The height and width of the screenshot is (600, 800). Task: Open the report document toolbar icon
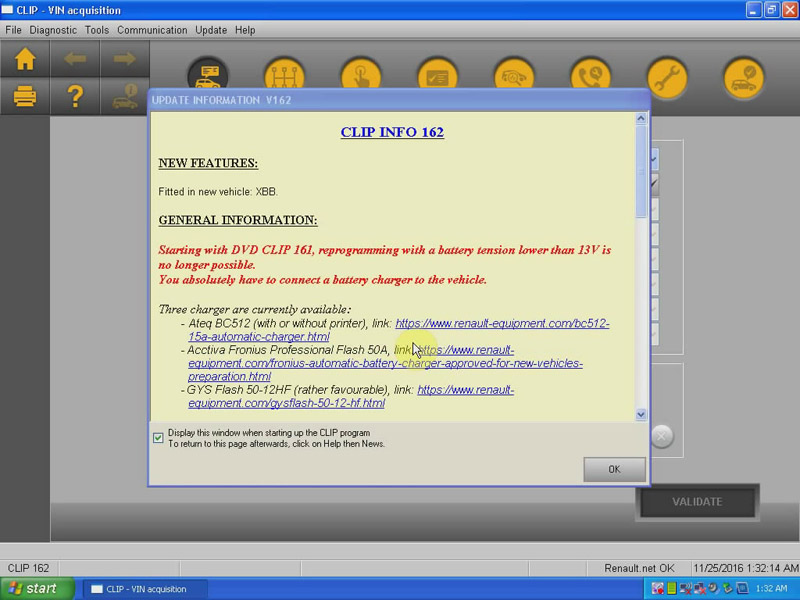[438, 75]
